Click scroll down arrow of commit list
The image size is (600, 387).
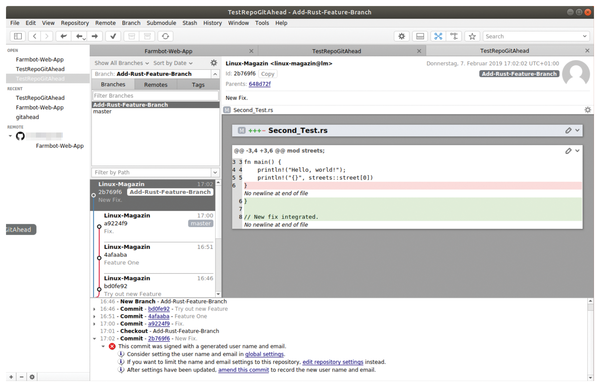point(218,294)
